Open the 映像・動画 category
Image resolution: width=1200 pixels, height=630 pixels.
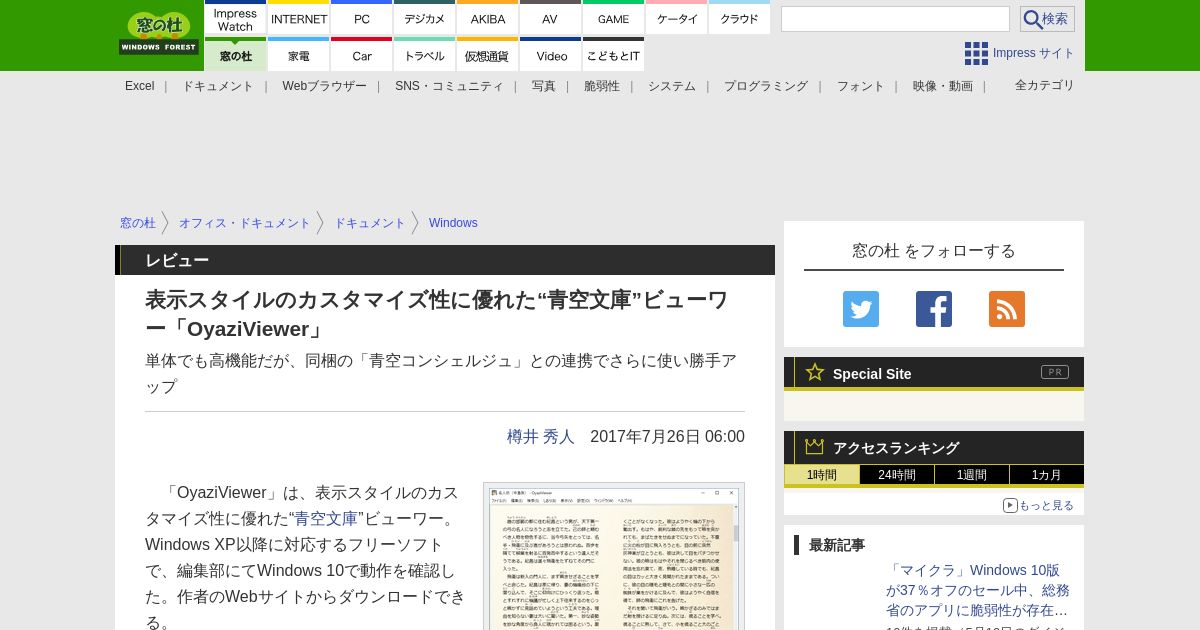click(x=943, y=86)
